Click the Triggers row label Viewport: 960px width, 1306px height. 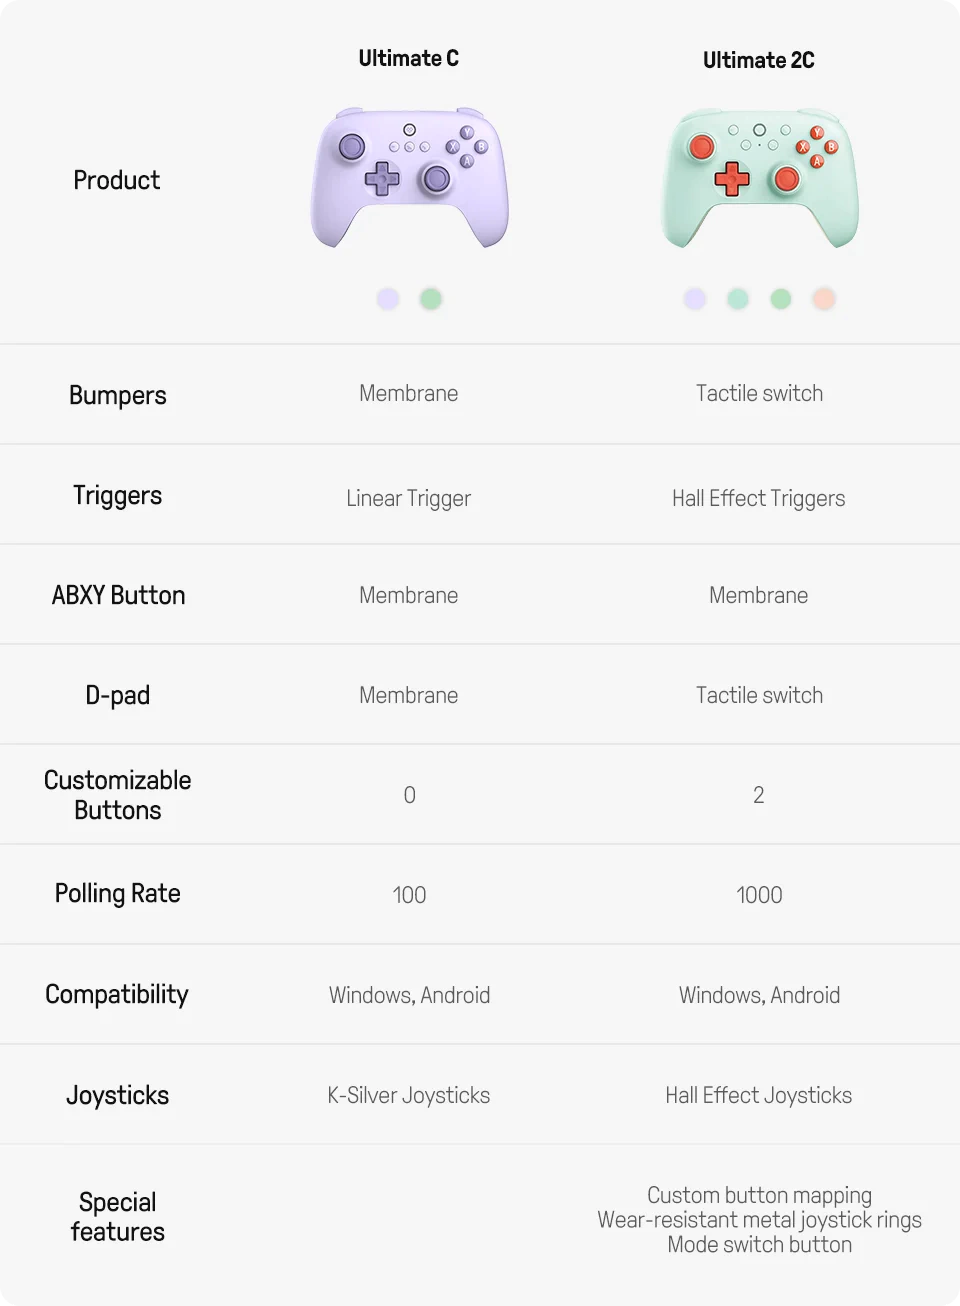pos(118,495)
